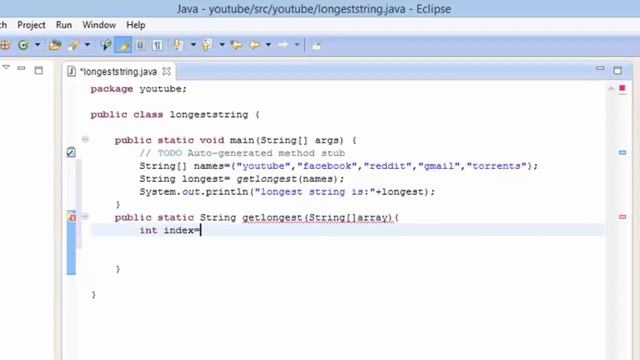Click the red error marker on overview ruler
The width and height of the screenshot is (640, 360).
(622, 217)
